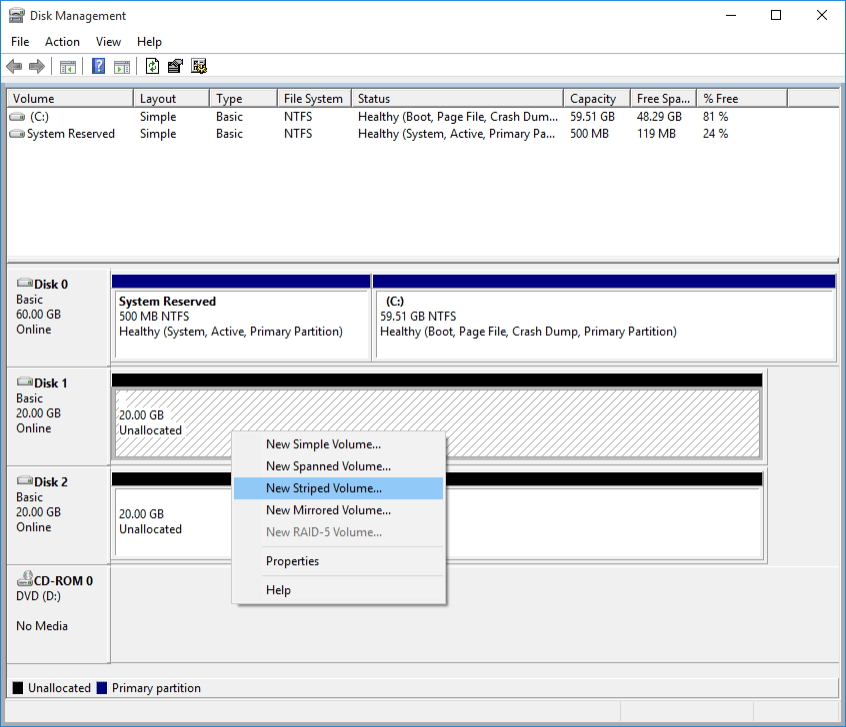Image resolution: width=846 pixels, height=727 pixels.
Task: Click the Disk 1 drive icon
Action: coord(25,382)
